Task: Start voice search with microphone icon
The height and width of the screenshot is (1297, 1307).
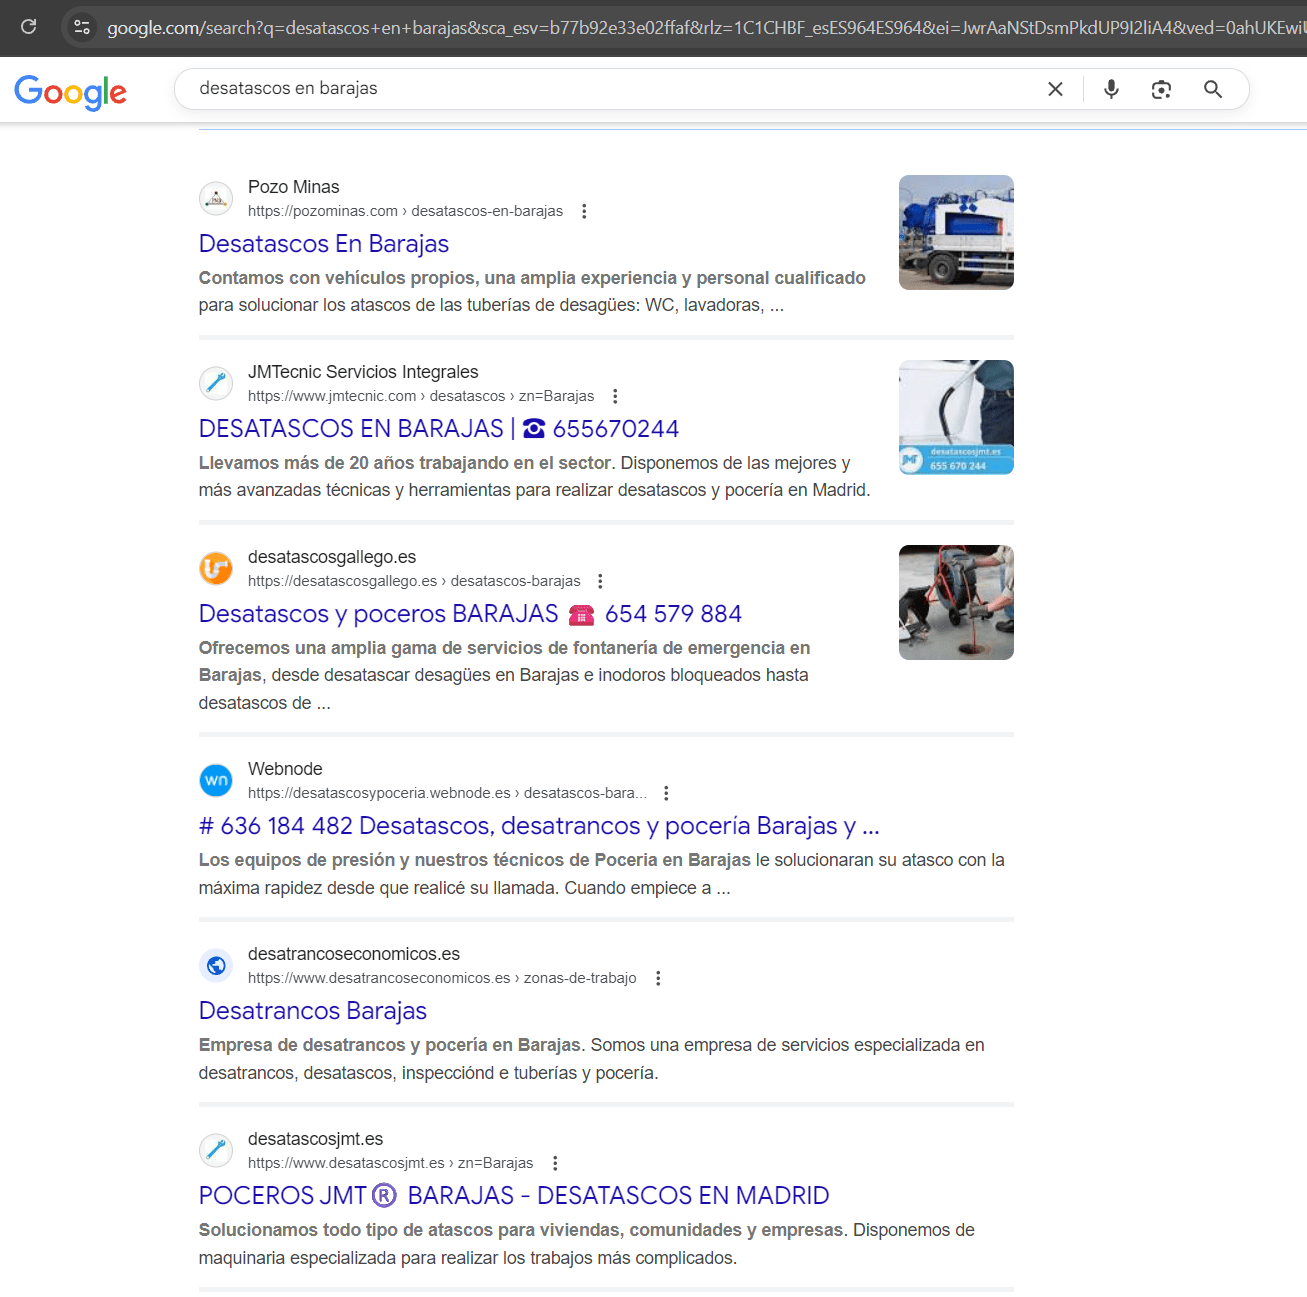Action: tap(1111, 89)
